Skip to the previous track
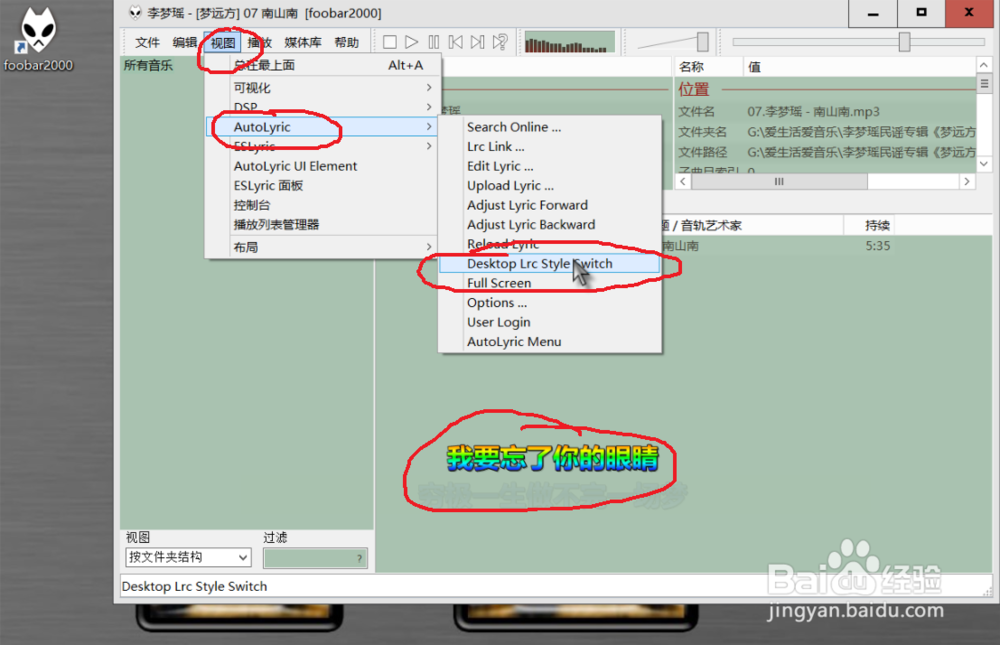 point(455,42)
